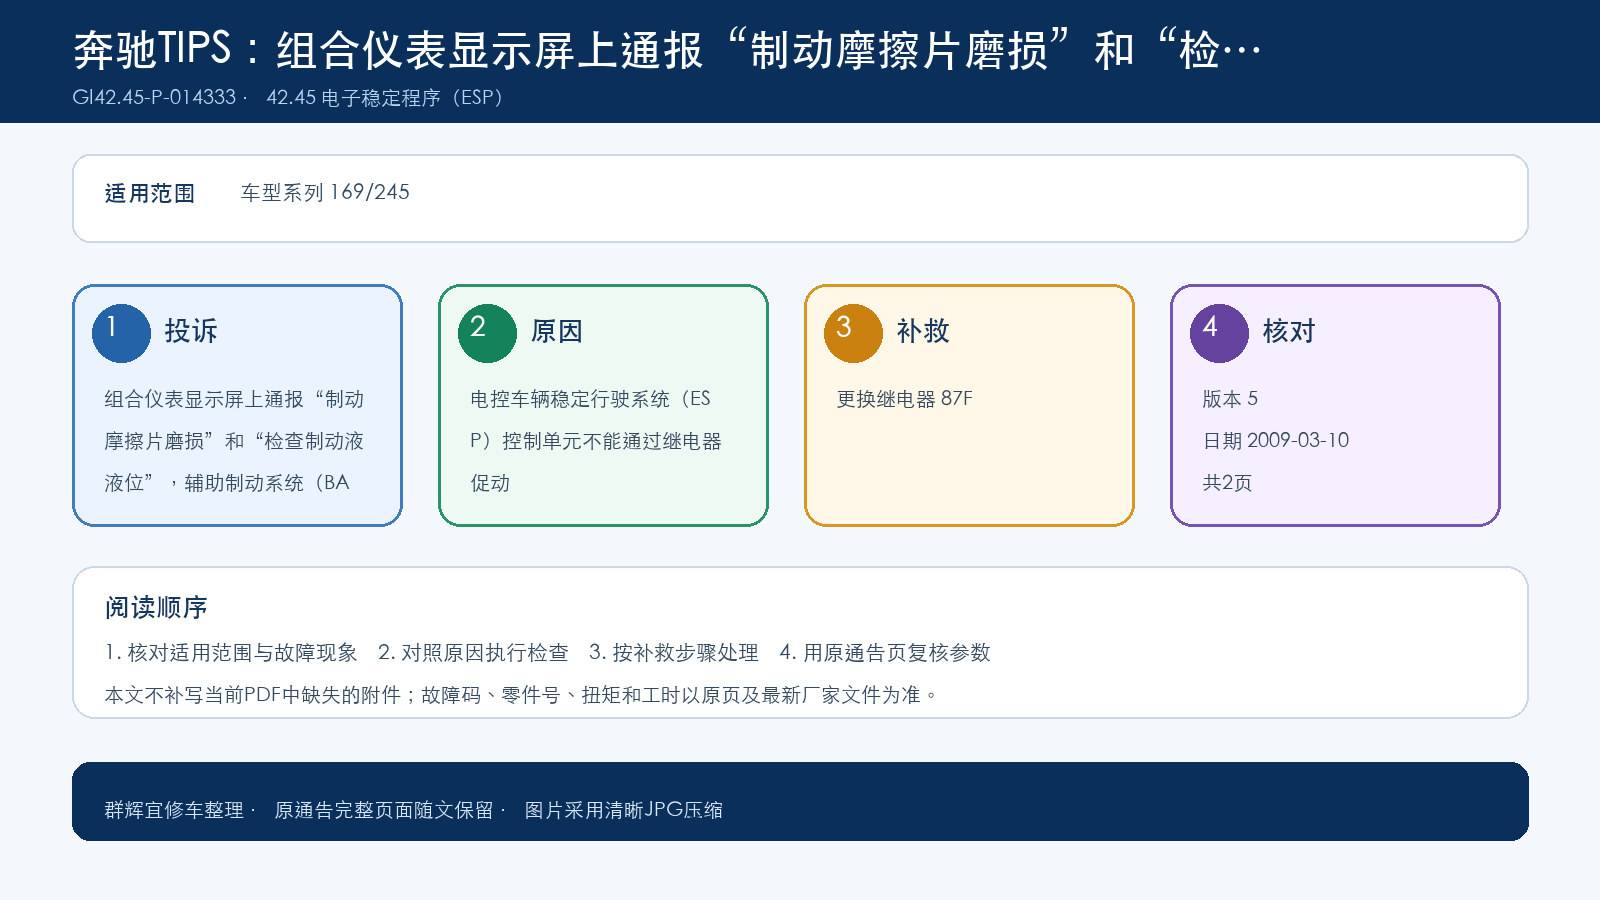Click the complaint text 组合仪表显示屏上通报

coord(204,399)
